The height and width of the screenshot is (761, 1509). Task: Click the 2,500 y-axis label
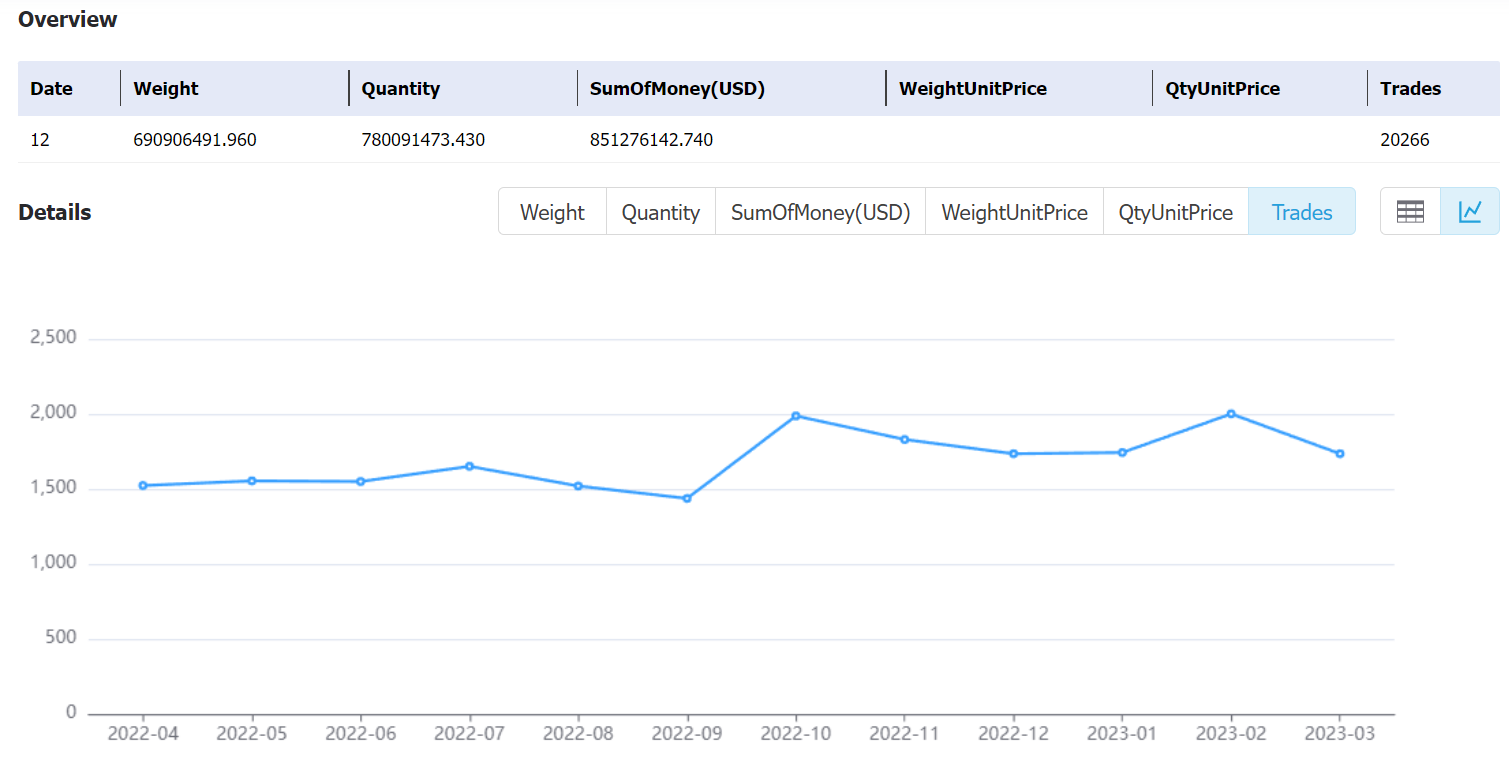[x=54, y=338]
